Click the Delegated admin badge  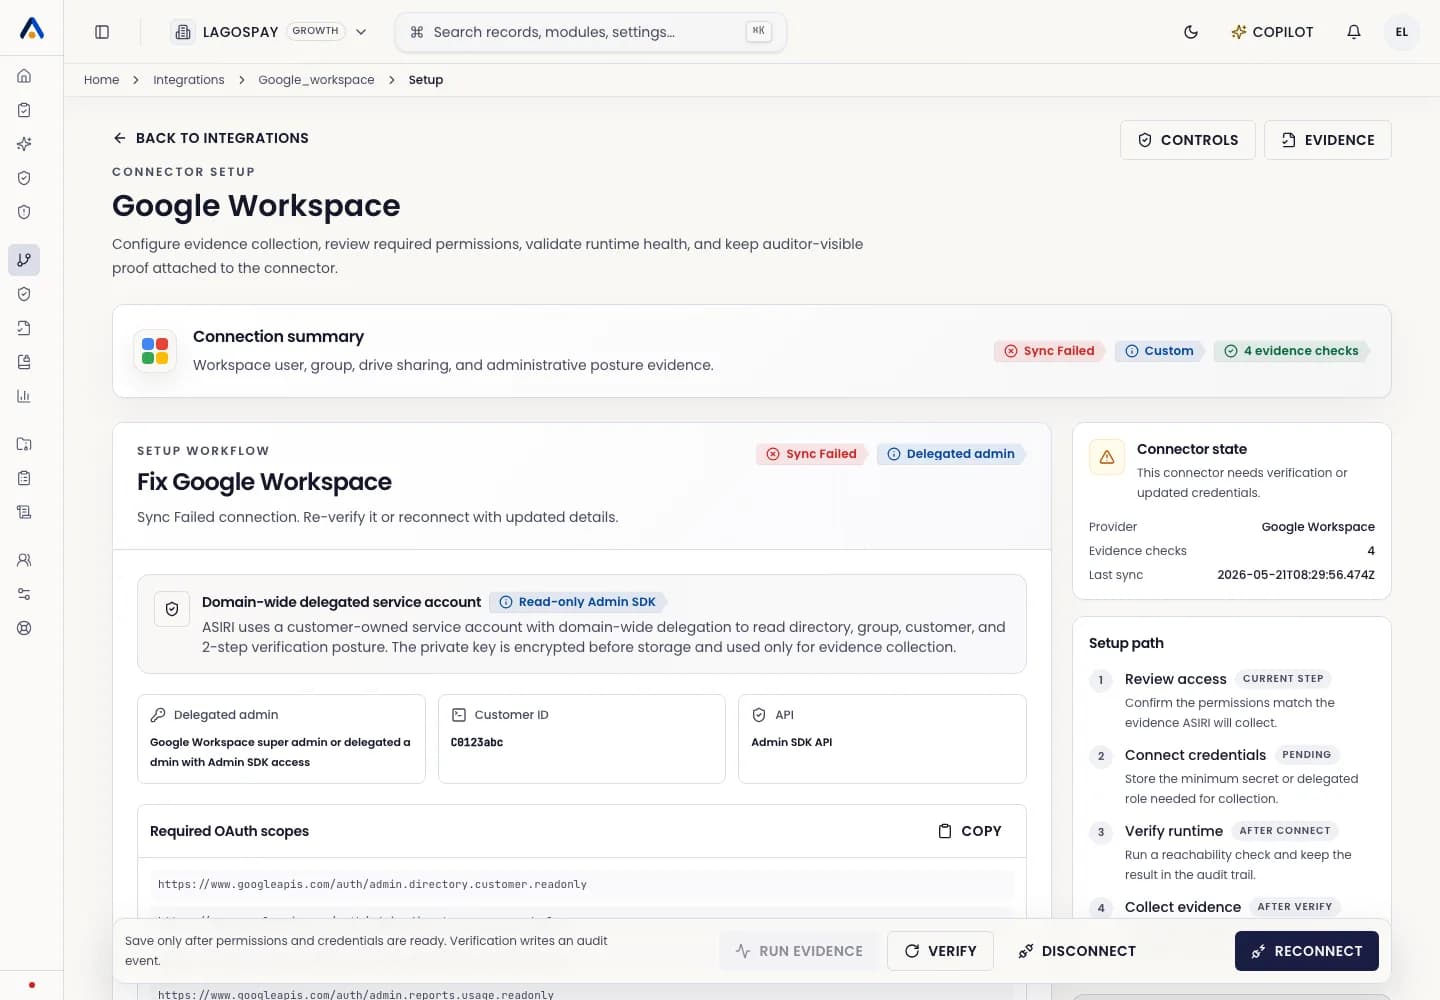tap(951, 454)
